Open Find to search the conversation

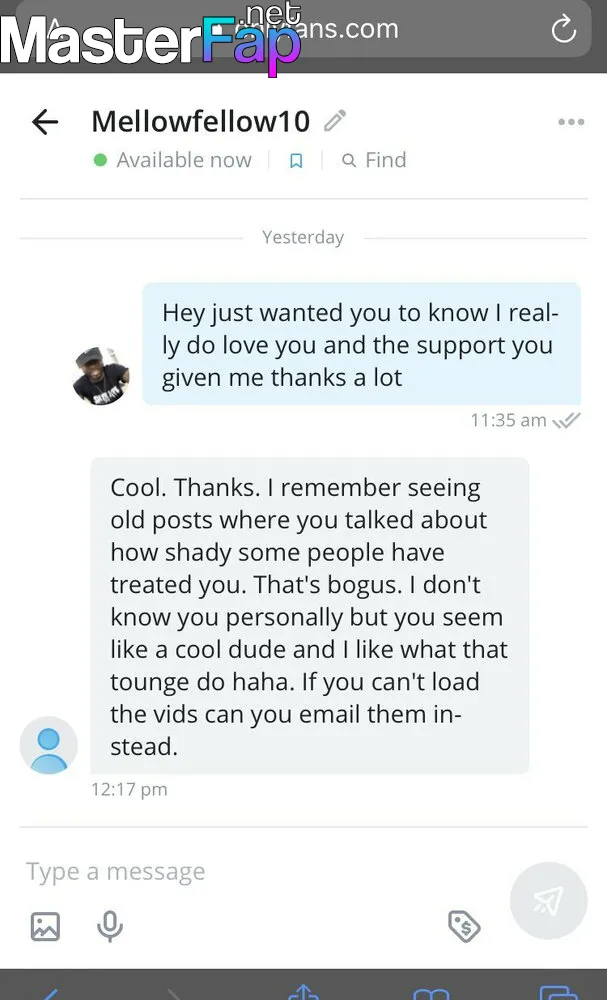coord(374,160)
